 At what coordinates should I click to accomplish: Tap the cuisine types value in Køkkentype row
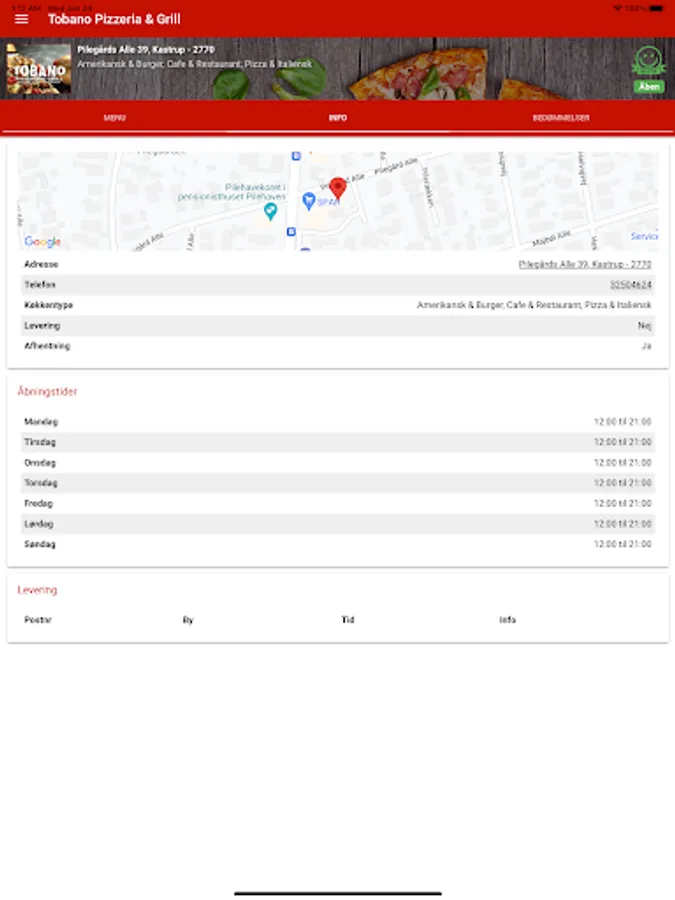(x=534, y=305)
